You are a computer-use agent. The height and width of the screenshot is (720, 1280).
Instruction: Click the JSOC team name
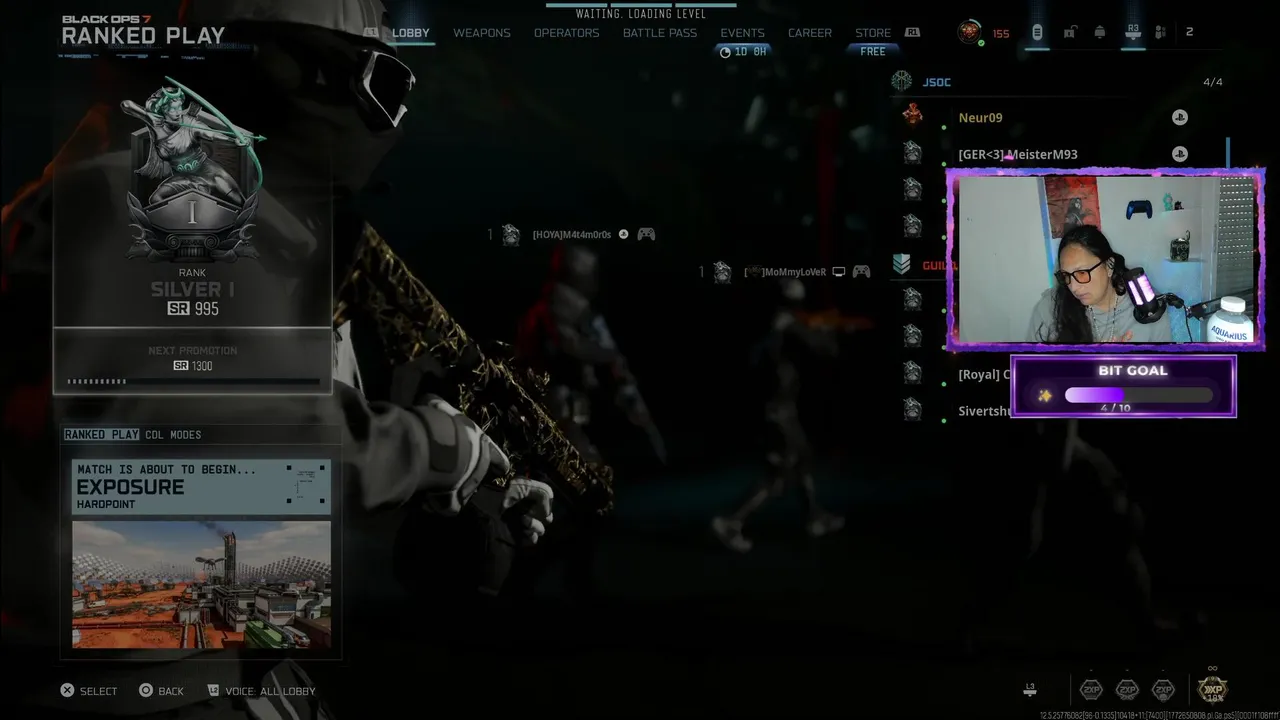click(937, 82)
